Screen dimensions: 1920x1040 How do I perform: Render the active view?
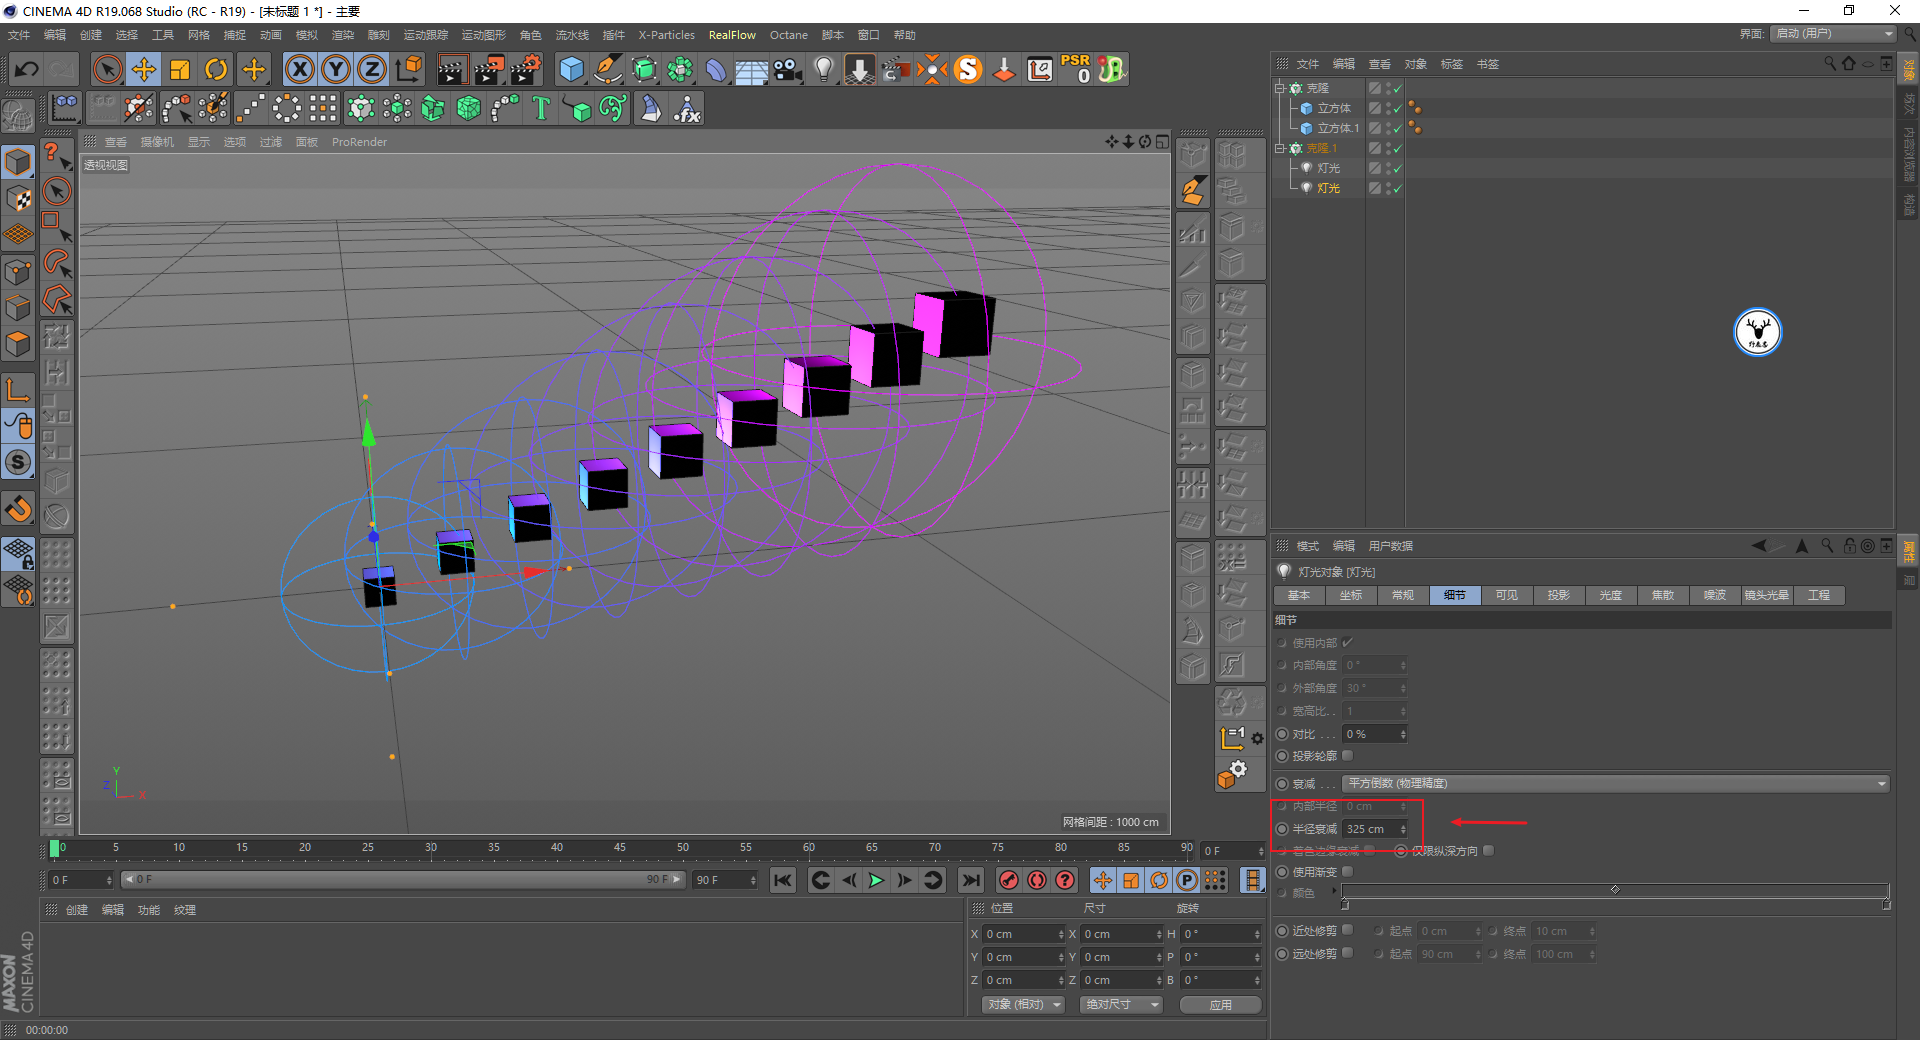click(452, 69)
